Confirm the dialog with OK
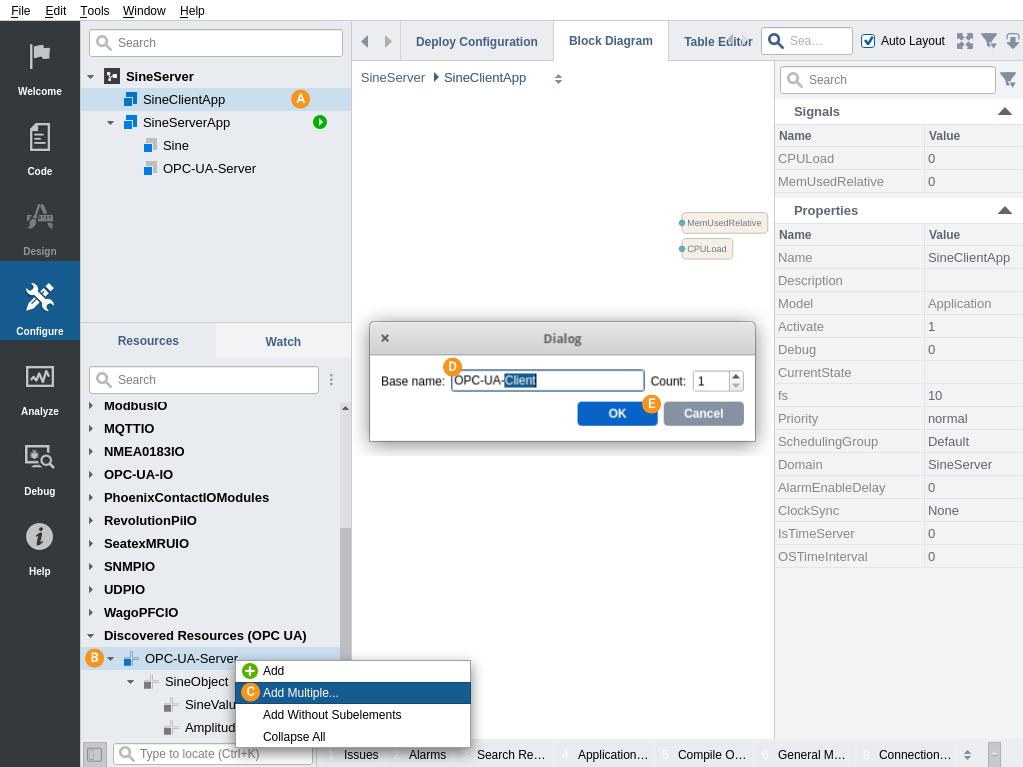 click(617, 414)
